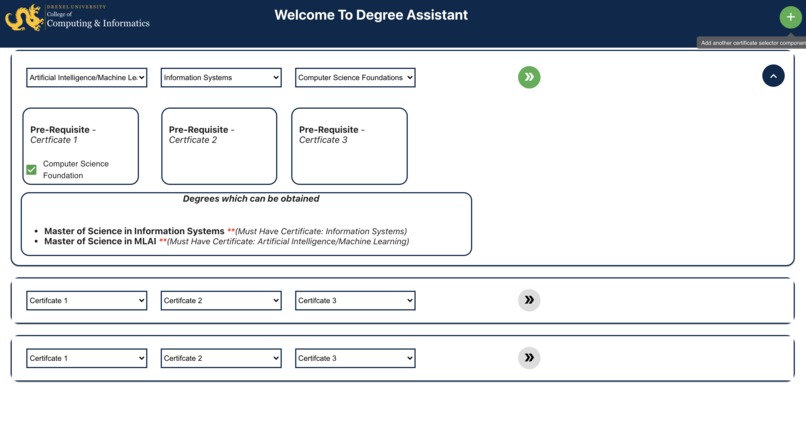Image resolution: width=806 pixels, height=437 pixels.
Task: Click the Drexel dragon logo
Action: [x=24, y=17]
